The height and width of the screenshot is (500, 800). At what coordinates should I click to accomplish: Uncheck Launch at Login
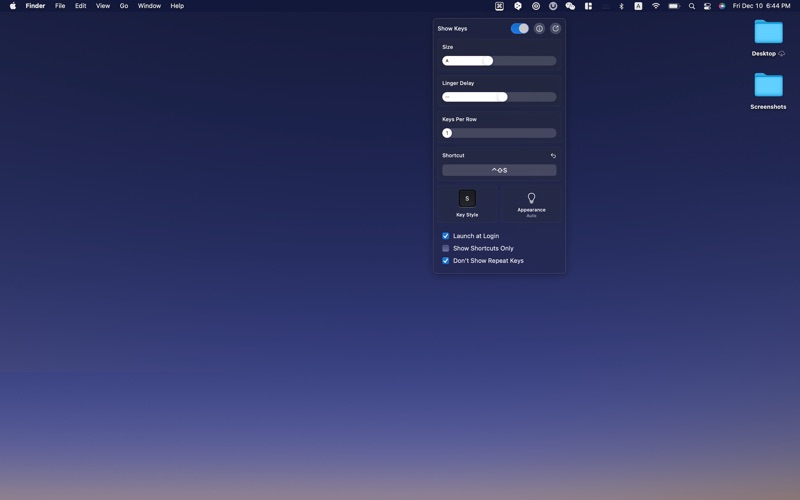click(x=446, y=236)
